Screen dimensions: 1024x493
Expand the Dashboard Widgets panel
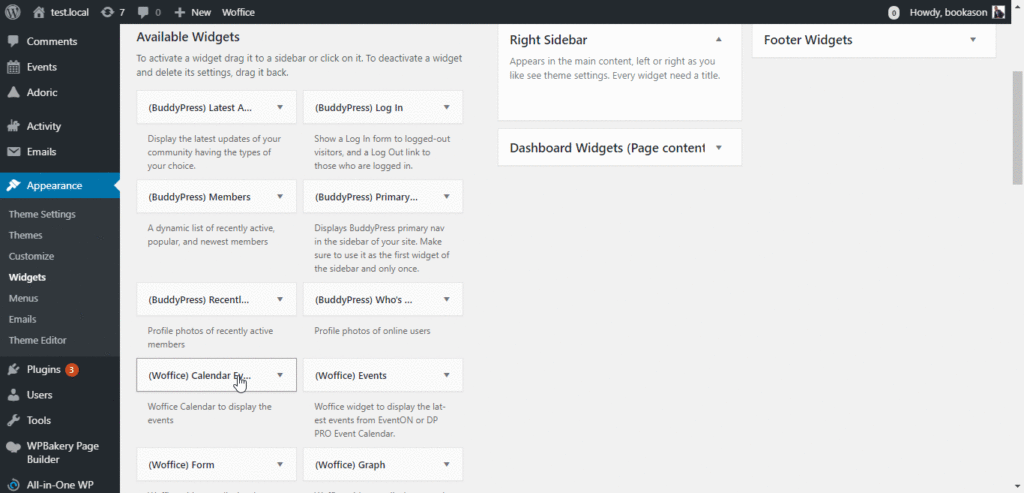718,148
